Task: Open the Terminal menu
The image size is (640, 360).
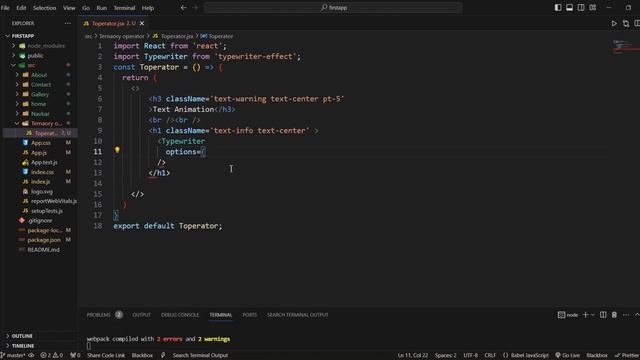Action: click(x=124, y=8)
